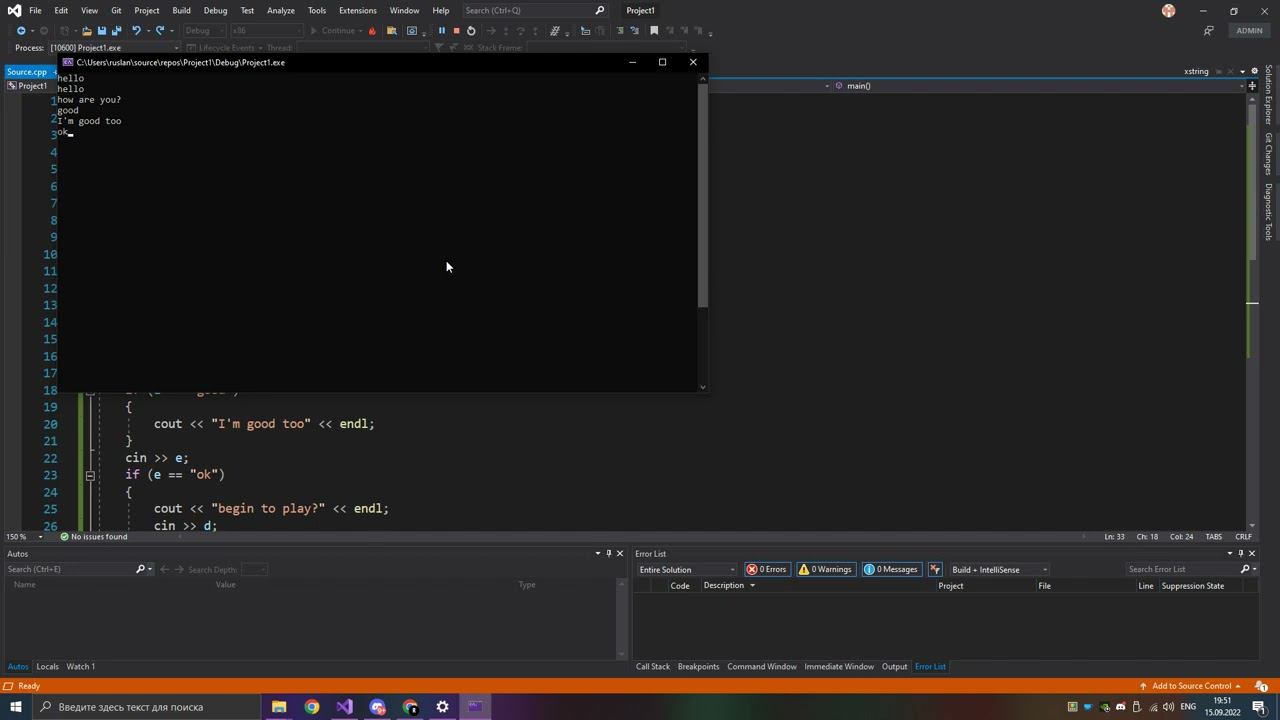This screenshot has height=720, width=1280.
Task: Open the Process Project1.exe dropdown
Action: pos(115,48)
